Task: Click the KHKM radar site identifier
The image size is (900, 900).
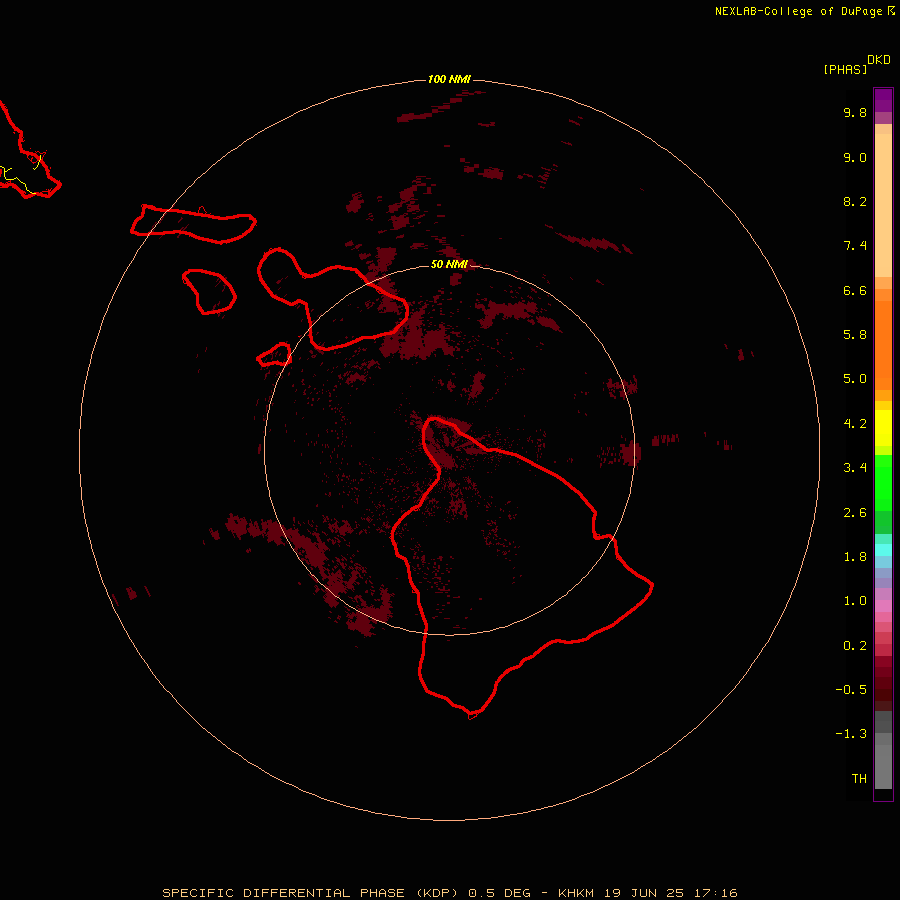Action: (x=577, y=893)
